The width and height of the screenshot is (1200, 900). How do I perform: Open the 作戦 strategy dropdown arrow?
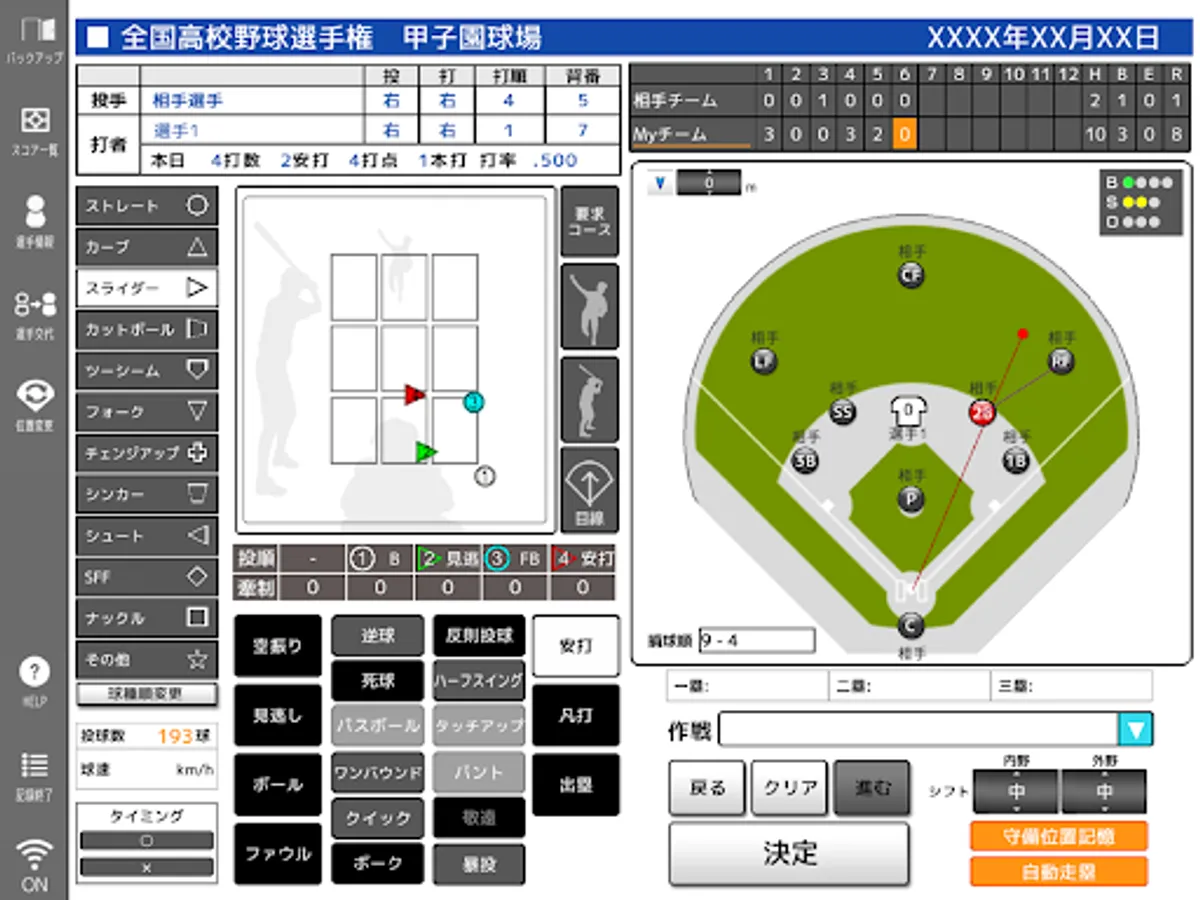(1135, 729)
